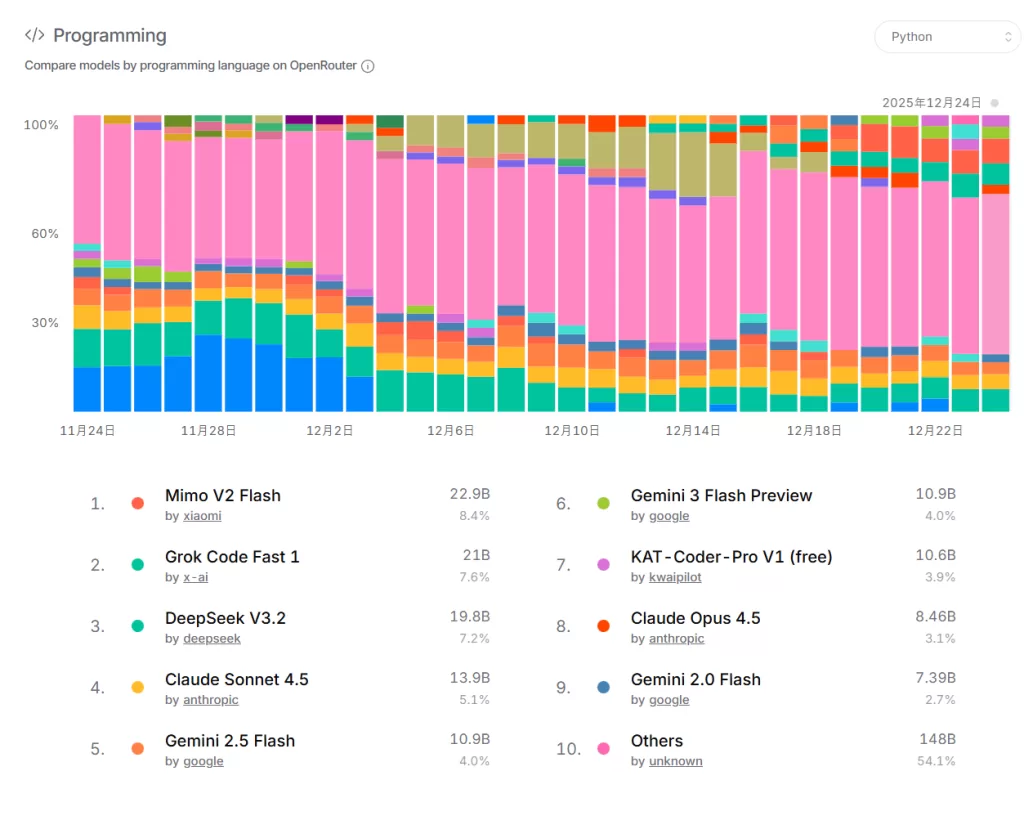This screenshot has width=1024, height=825.
Task: Click the Gemini 2.5 Flash orange color dot
Action: pos(137,749)
